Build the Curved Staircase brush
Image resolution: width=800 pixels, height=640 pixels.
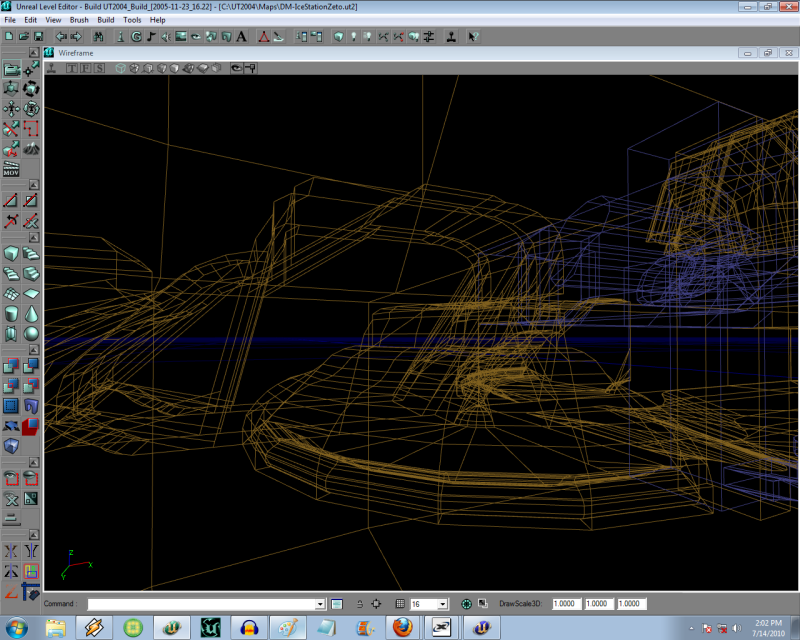[31, 253]
